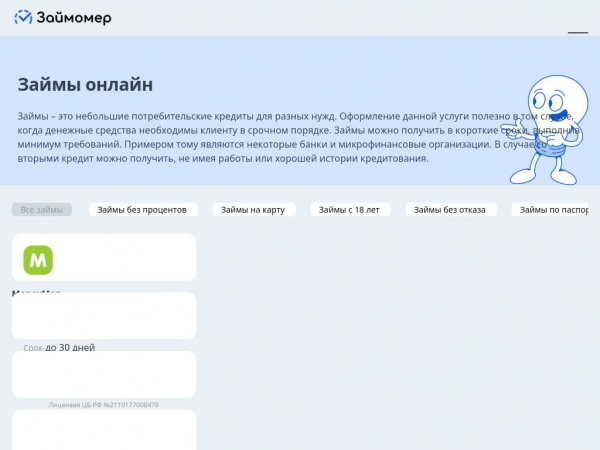Click the "Займы онлайн" page heading

(x=85, y=84)
